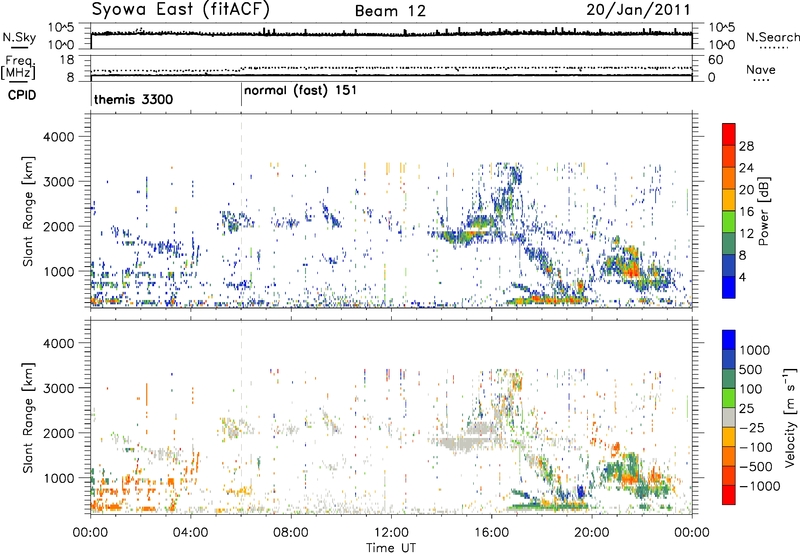
Task: Click the '08:00' time tick label
Action: (x=291, y=533)
